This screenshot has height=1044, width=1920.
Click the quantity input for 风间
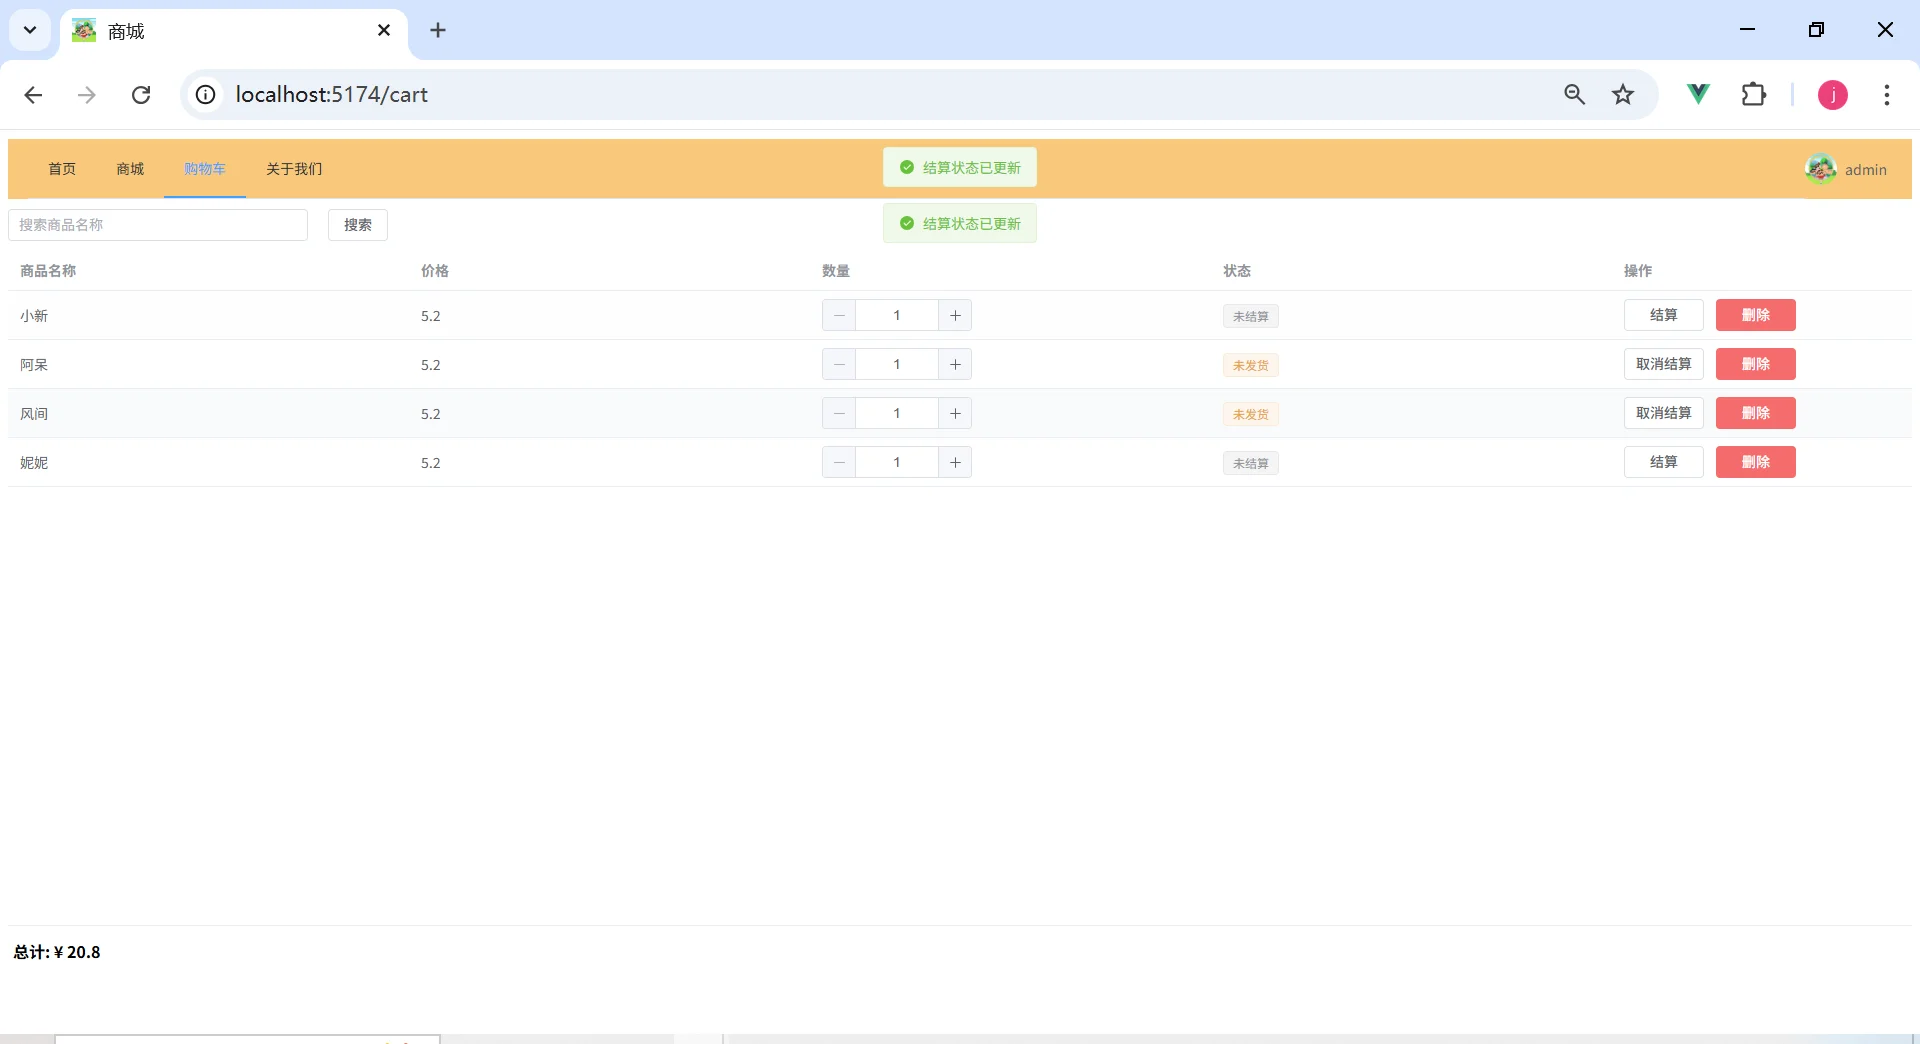897,414
